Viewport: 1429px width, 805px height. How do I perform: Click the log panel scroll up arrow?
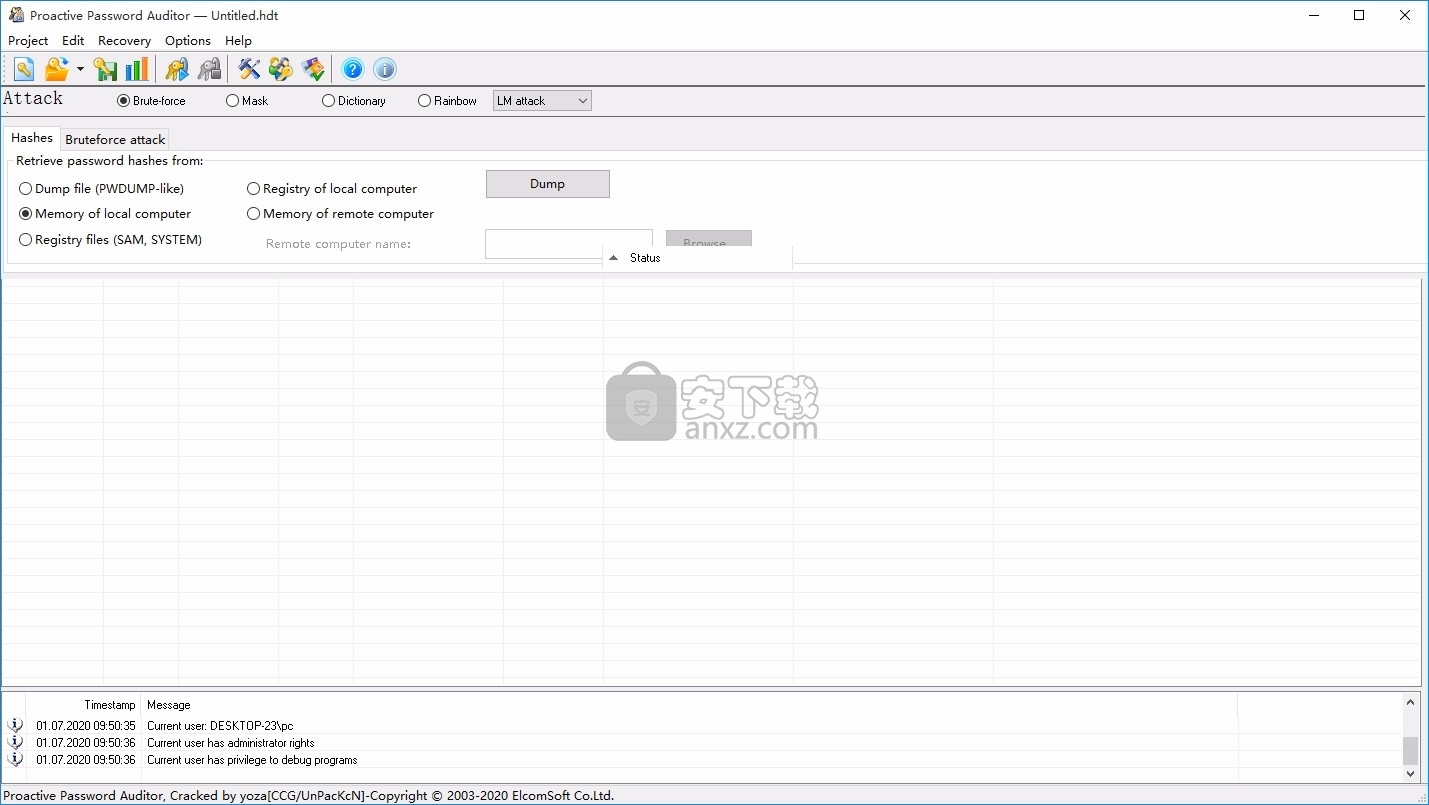pos(1411,701)
